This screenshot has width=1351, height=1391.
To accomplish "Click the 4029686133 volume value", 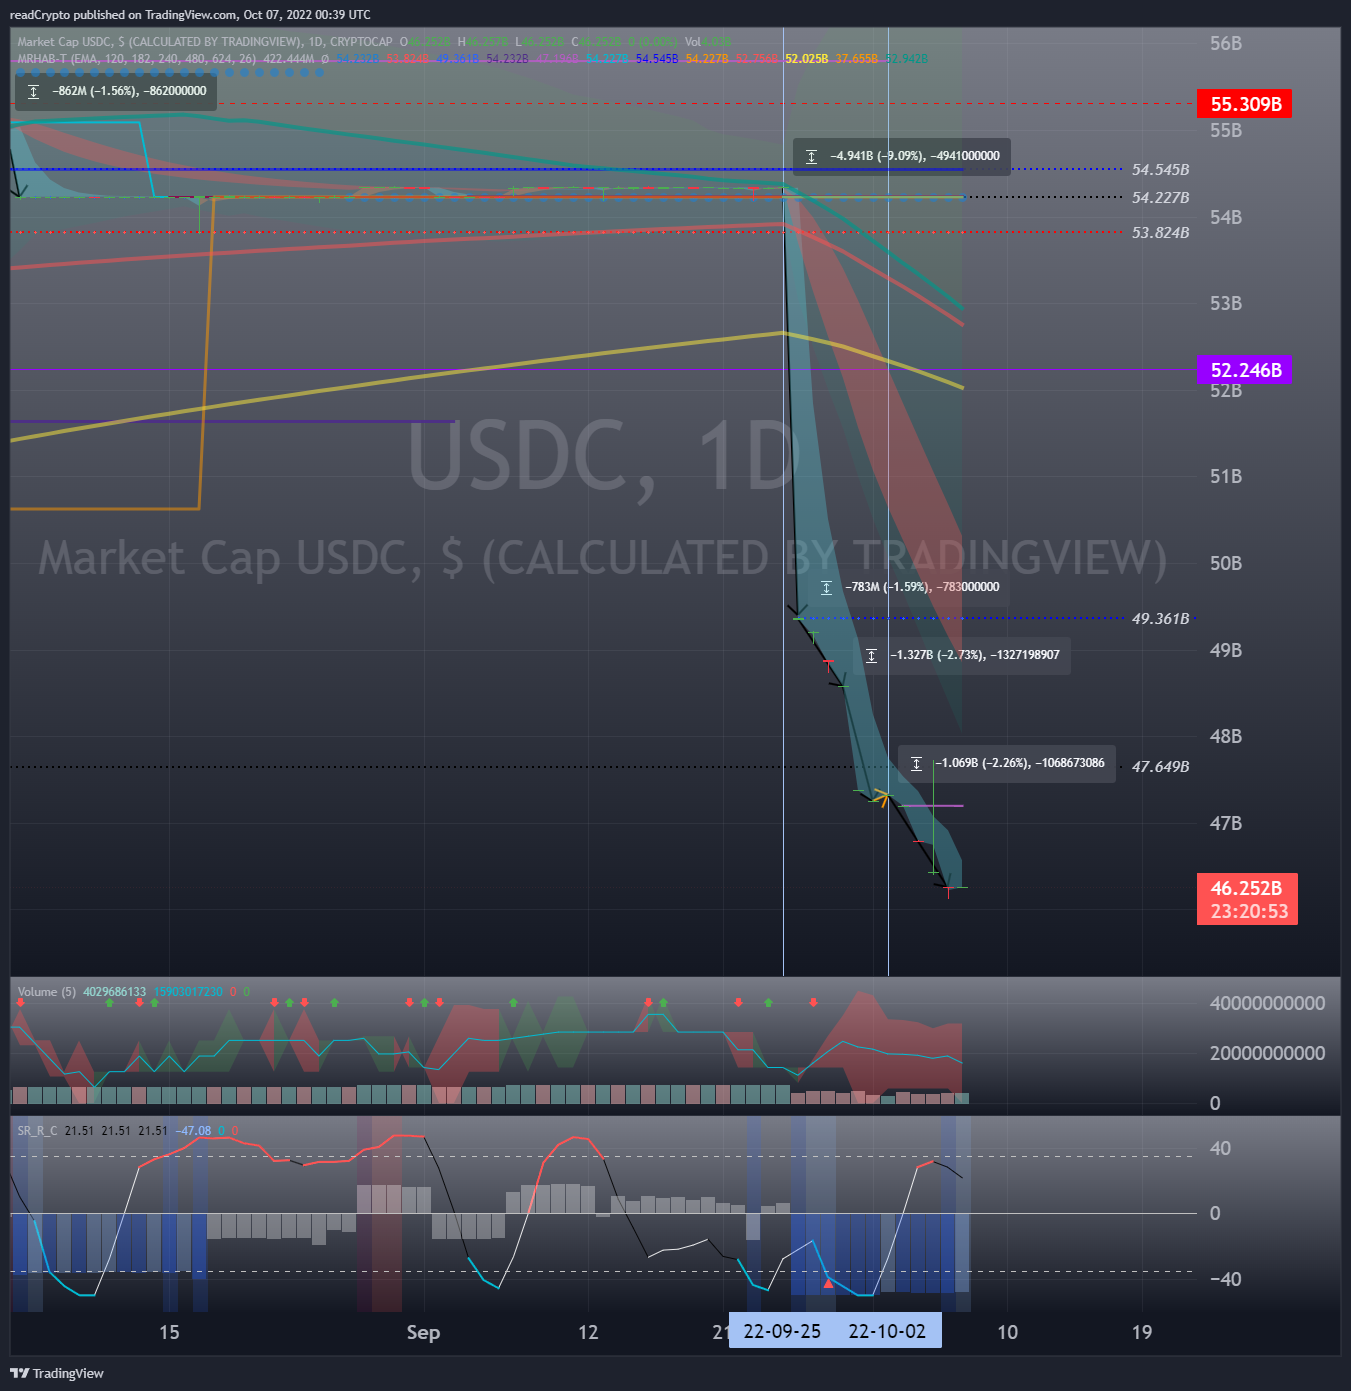I will tap(114, 992).
